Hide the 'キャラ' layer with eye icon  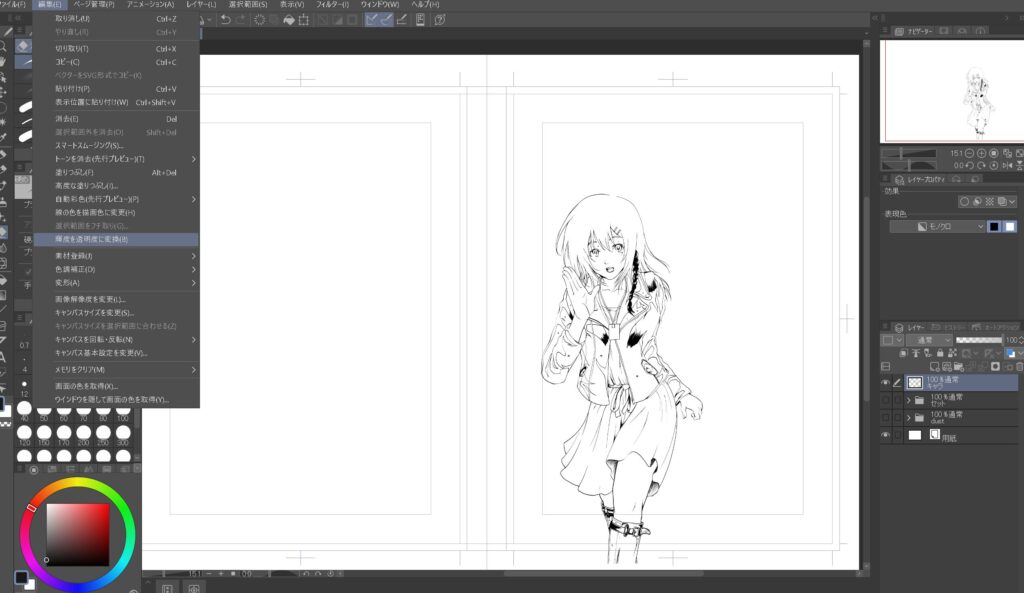(x=885, y=382)
